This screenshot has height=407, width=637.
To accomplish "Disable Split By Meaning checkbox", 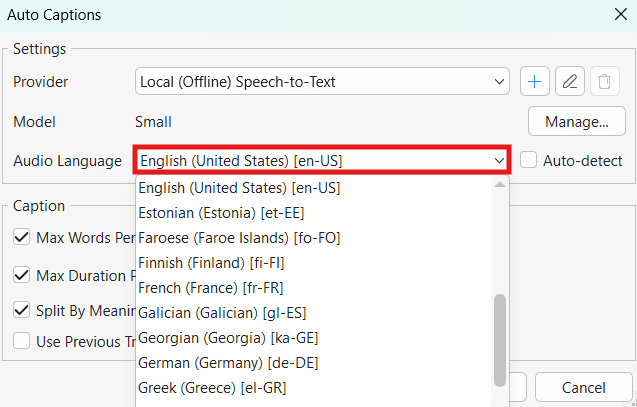I will pyautogui.click(x=22, y=310).
